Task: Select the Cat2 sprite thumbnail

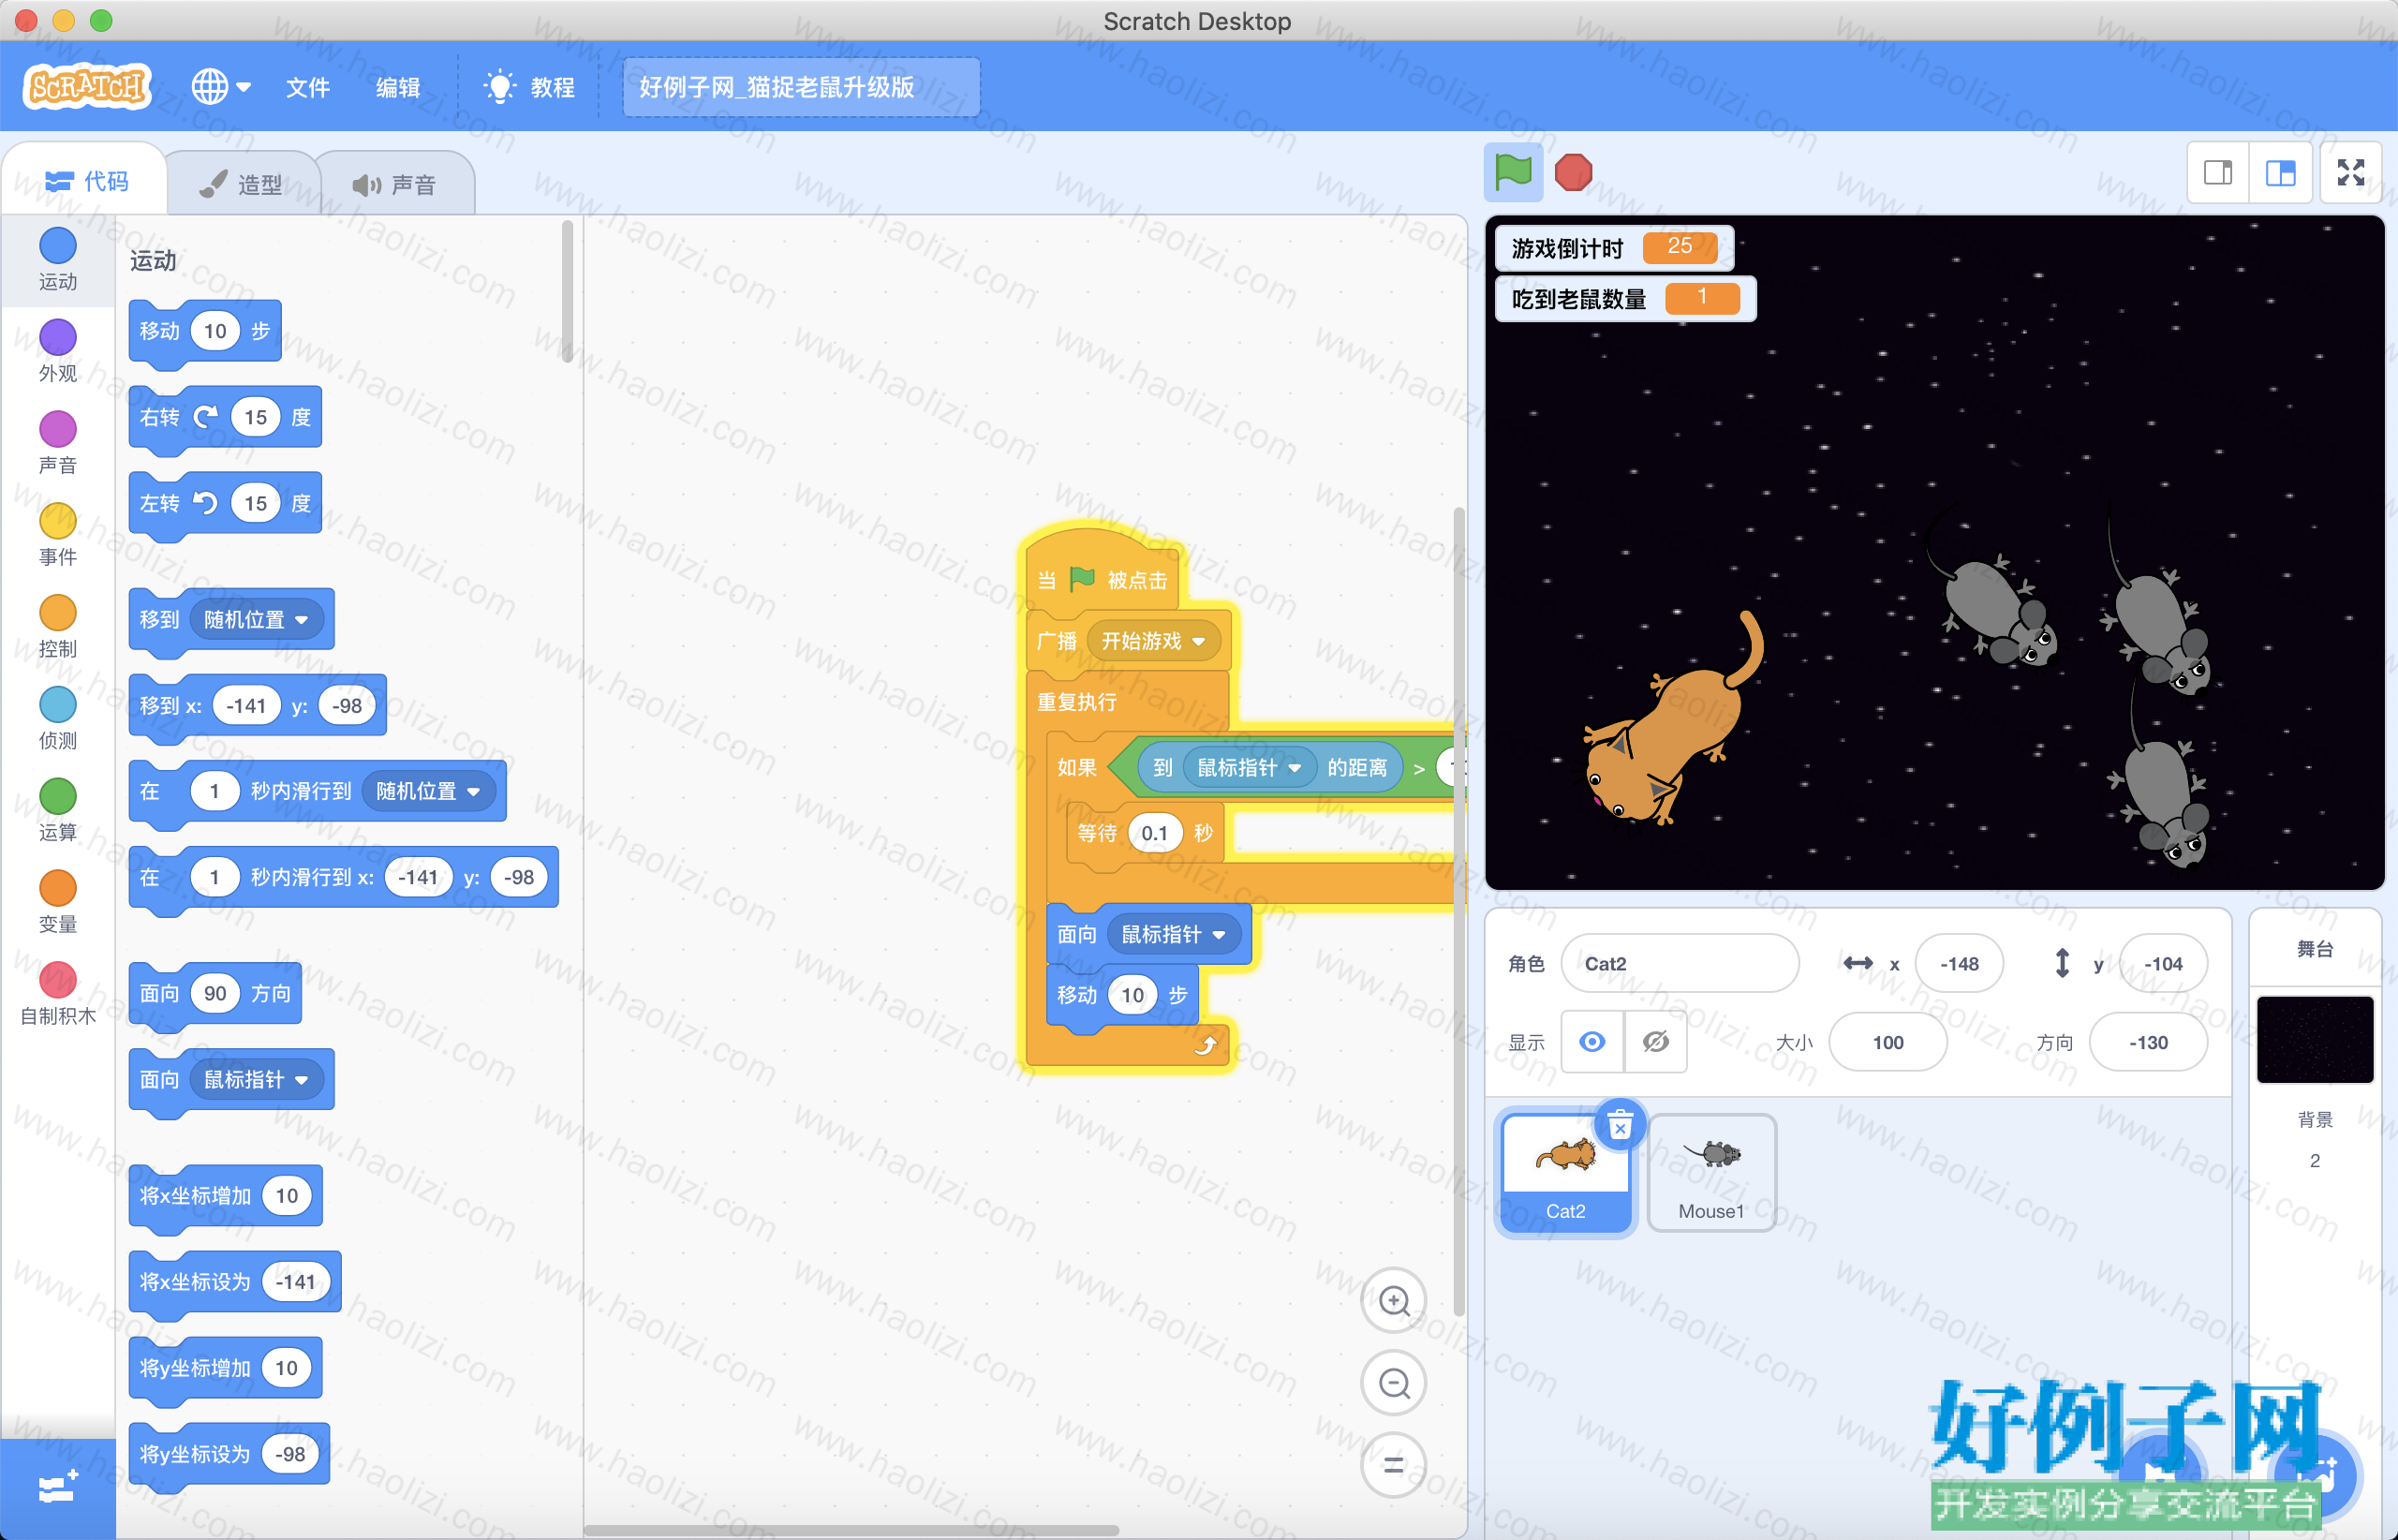Action: [1566, 1174]
